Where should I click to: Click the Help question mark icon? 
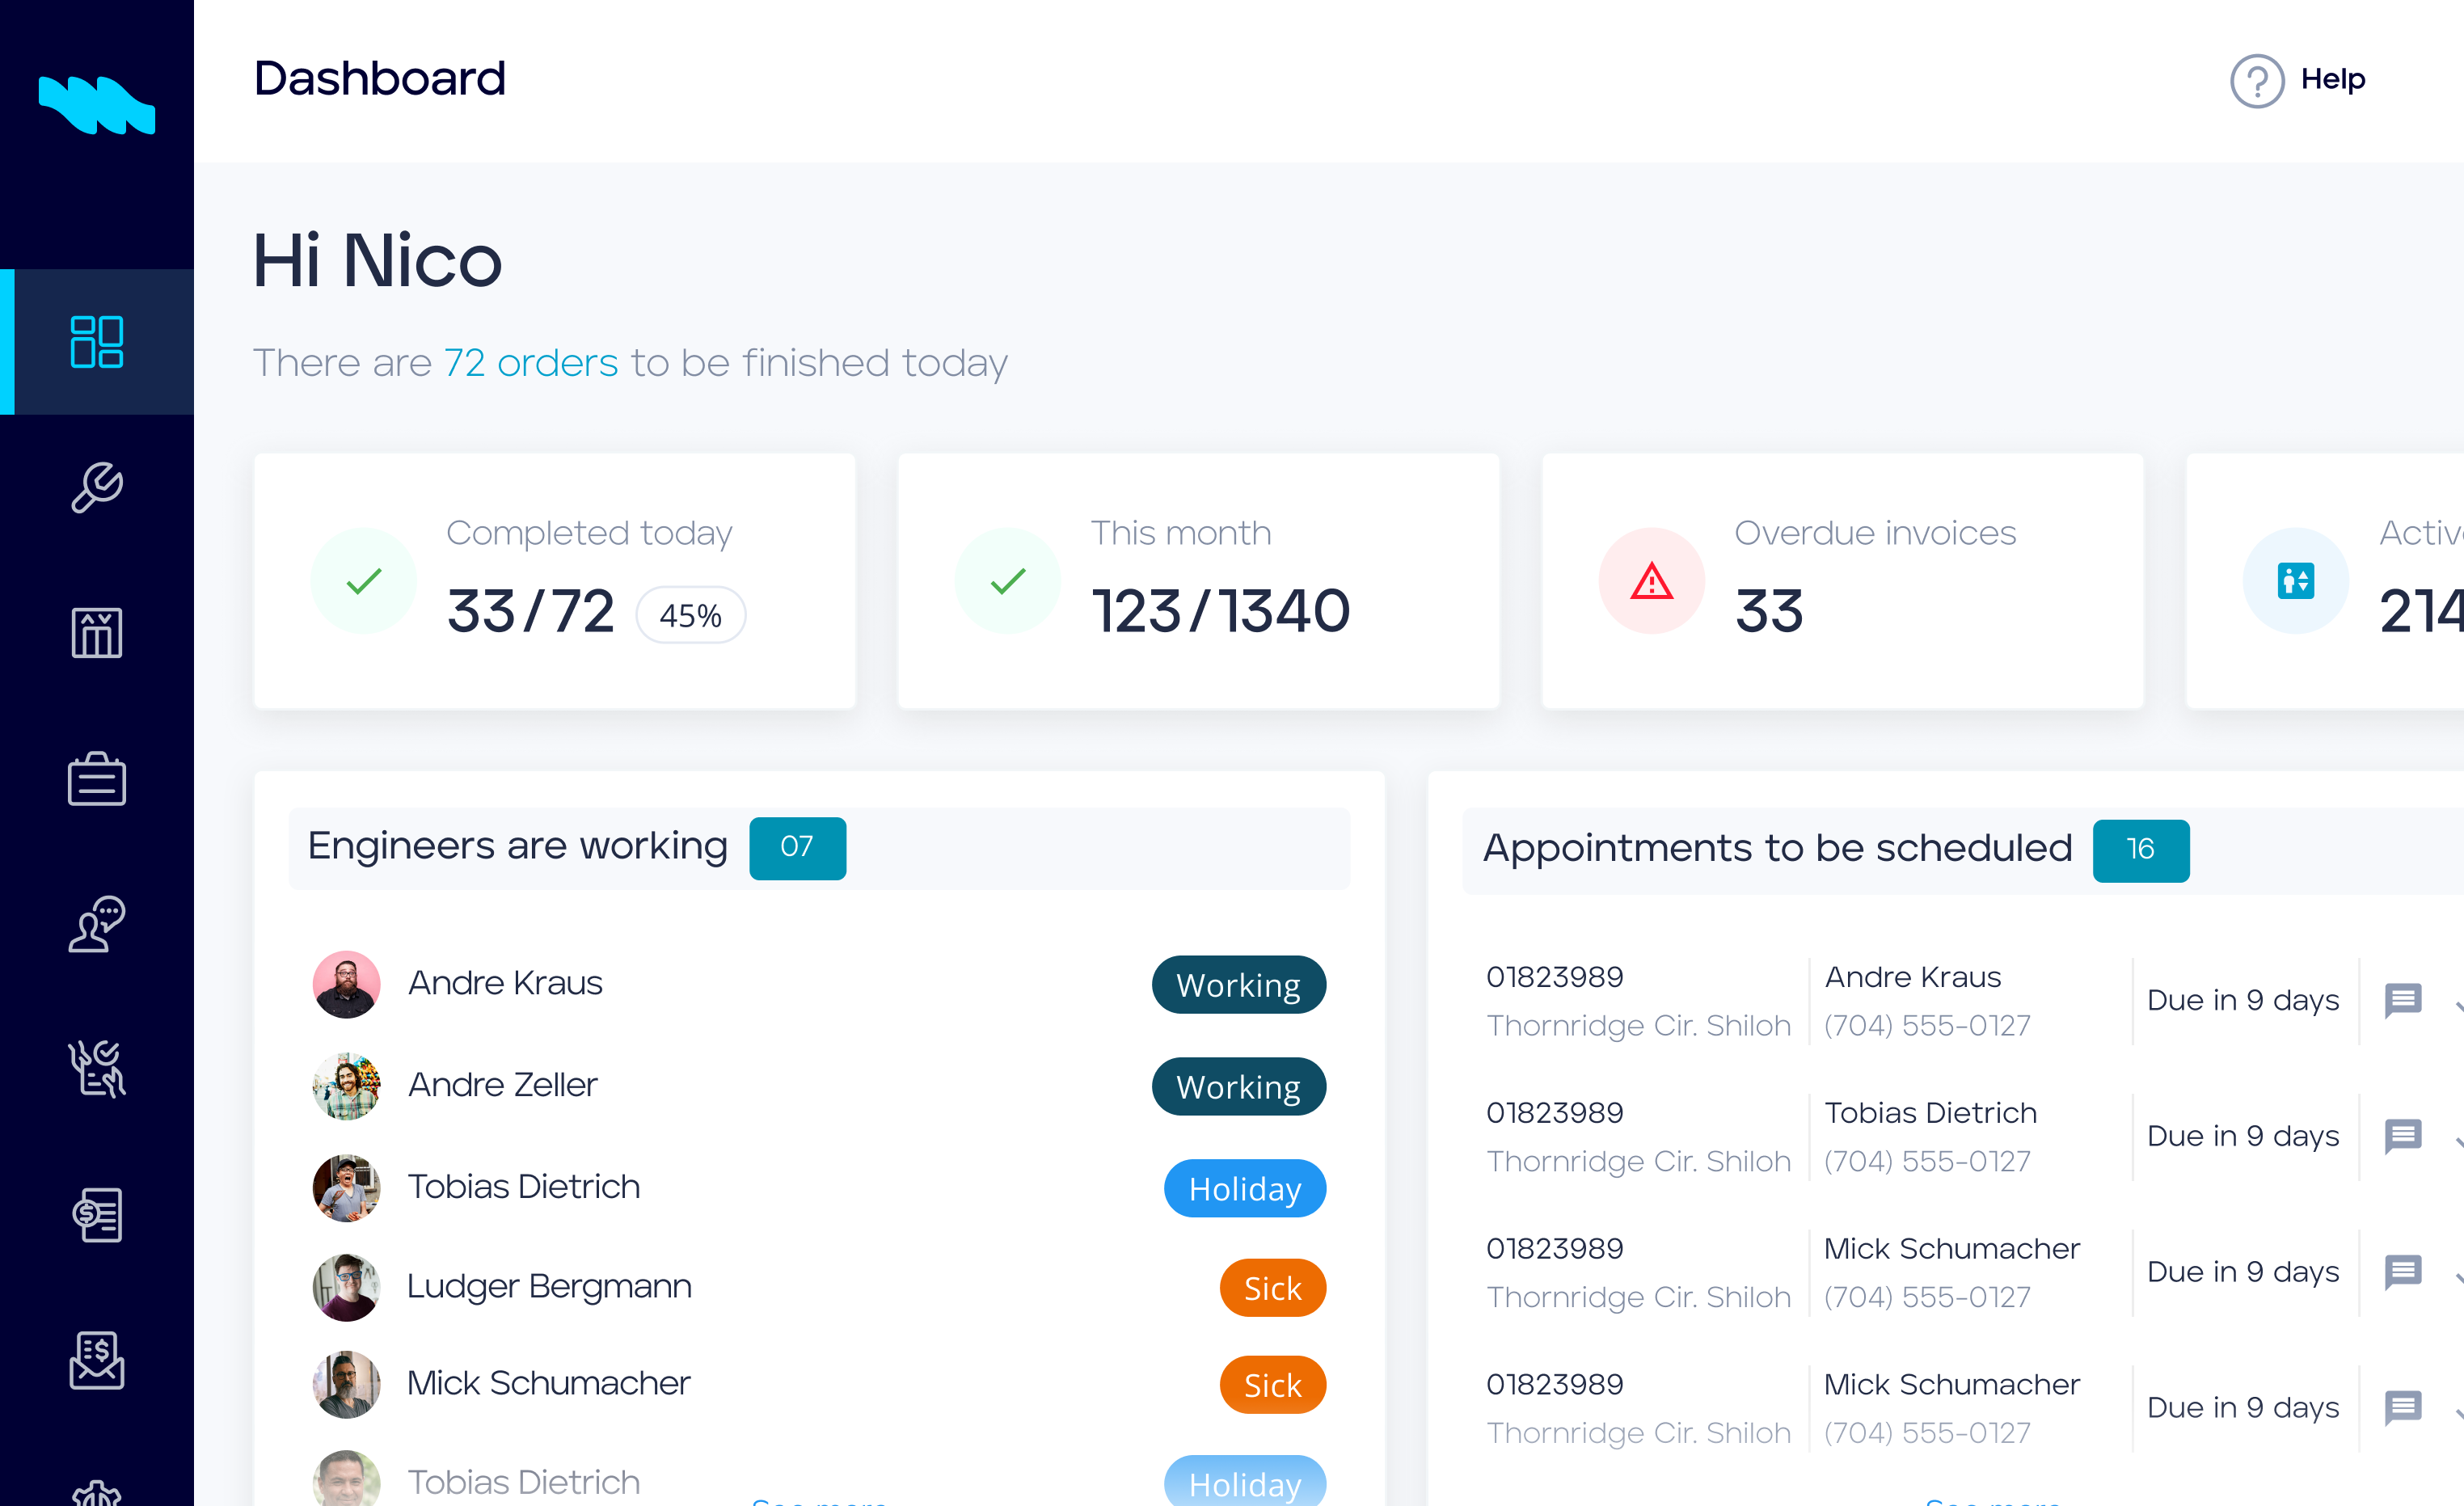(x=2256, y=80)
